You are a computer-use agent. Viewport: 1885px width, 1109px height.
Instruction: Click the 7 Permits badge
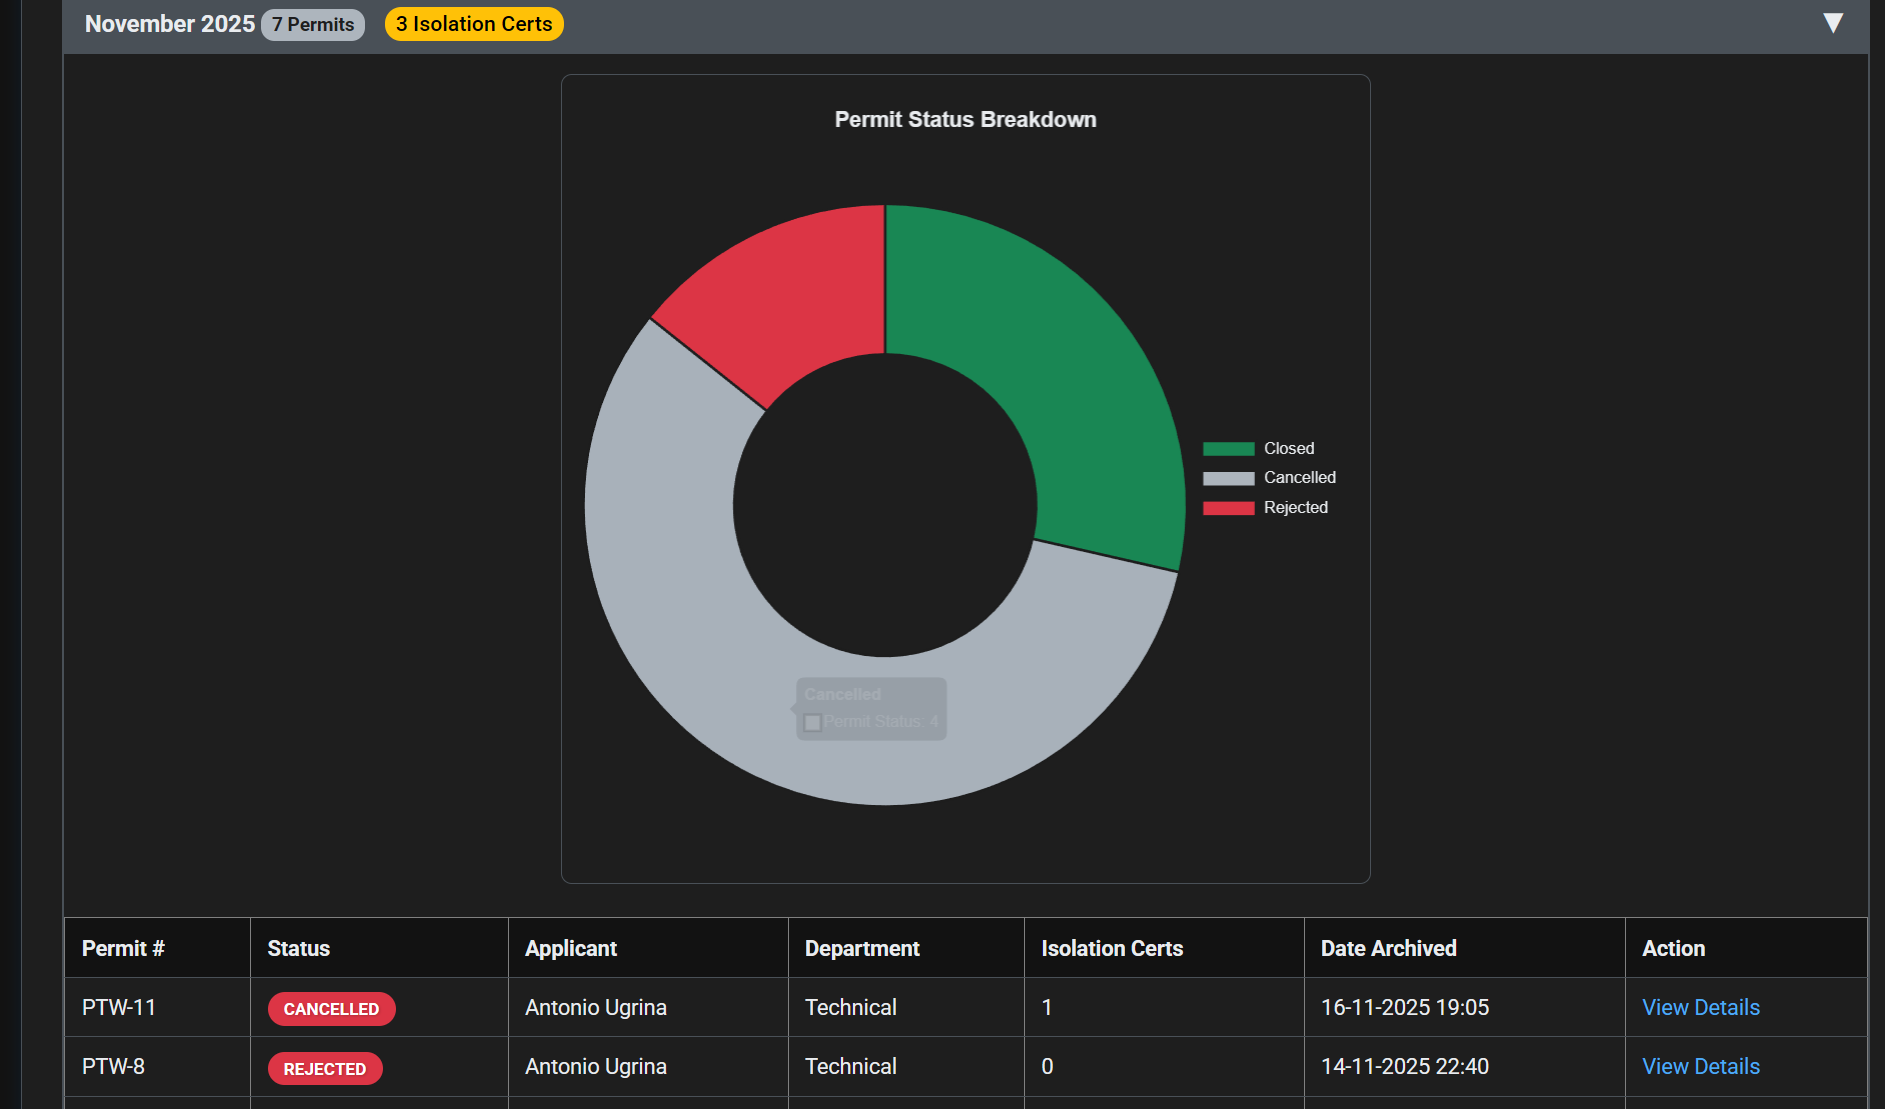point(313,24)
